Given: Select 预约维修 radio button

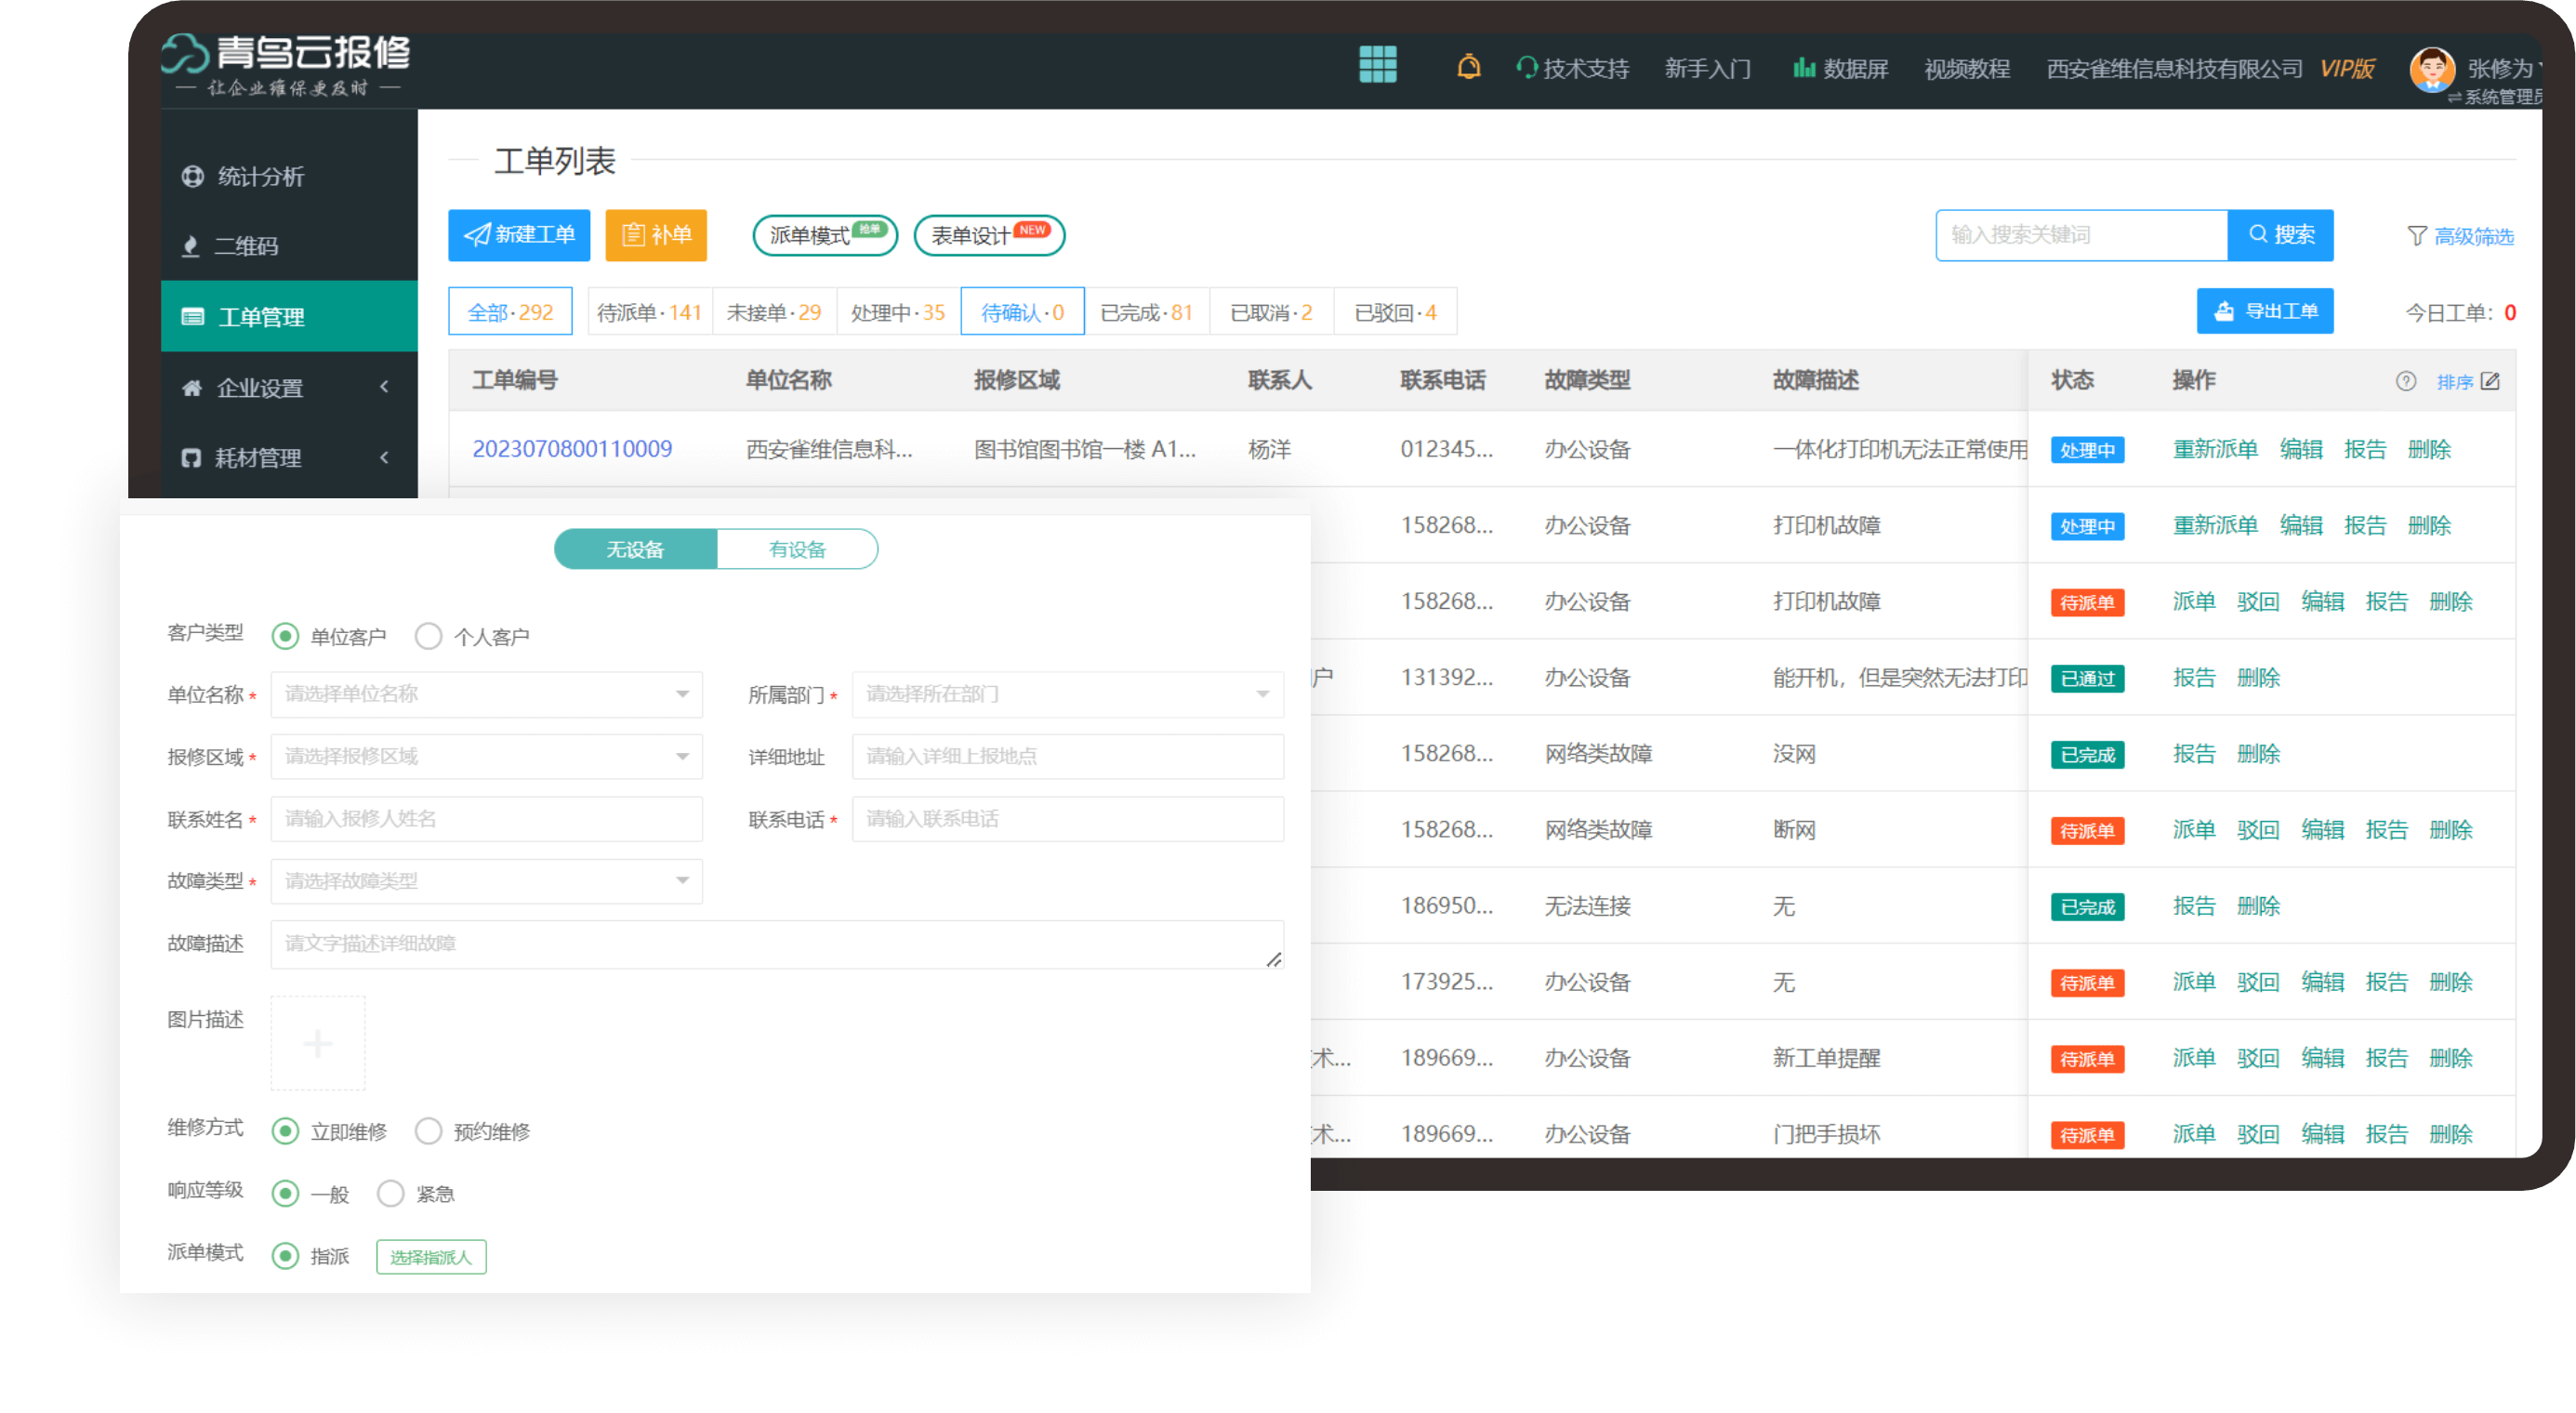Looking at the screenshot, I should pos(429,1131).
